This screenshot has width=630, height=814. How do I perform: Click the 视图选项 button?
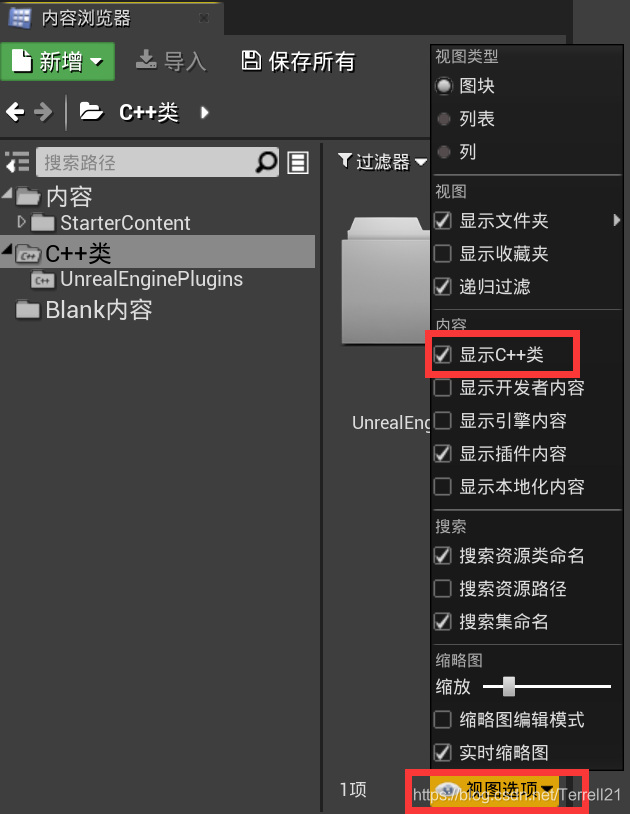pyautogui.click(x=494, y=789)
